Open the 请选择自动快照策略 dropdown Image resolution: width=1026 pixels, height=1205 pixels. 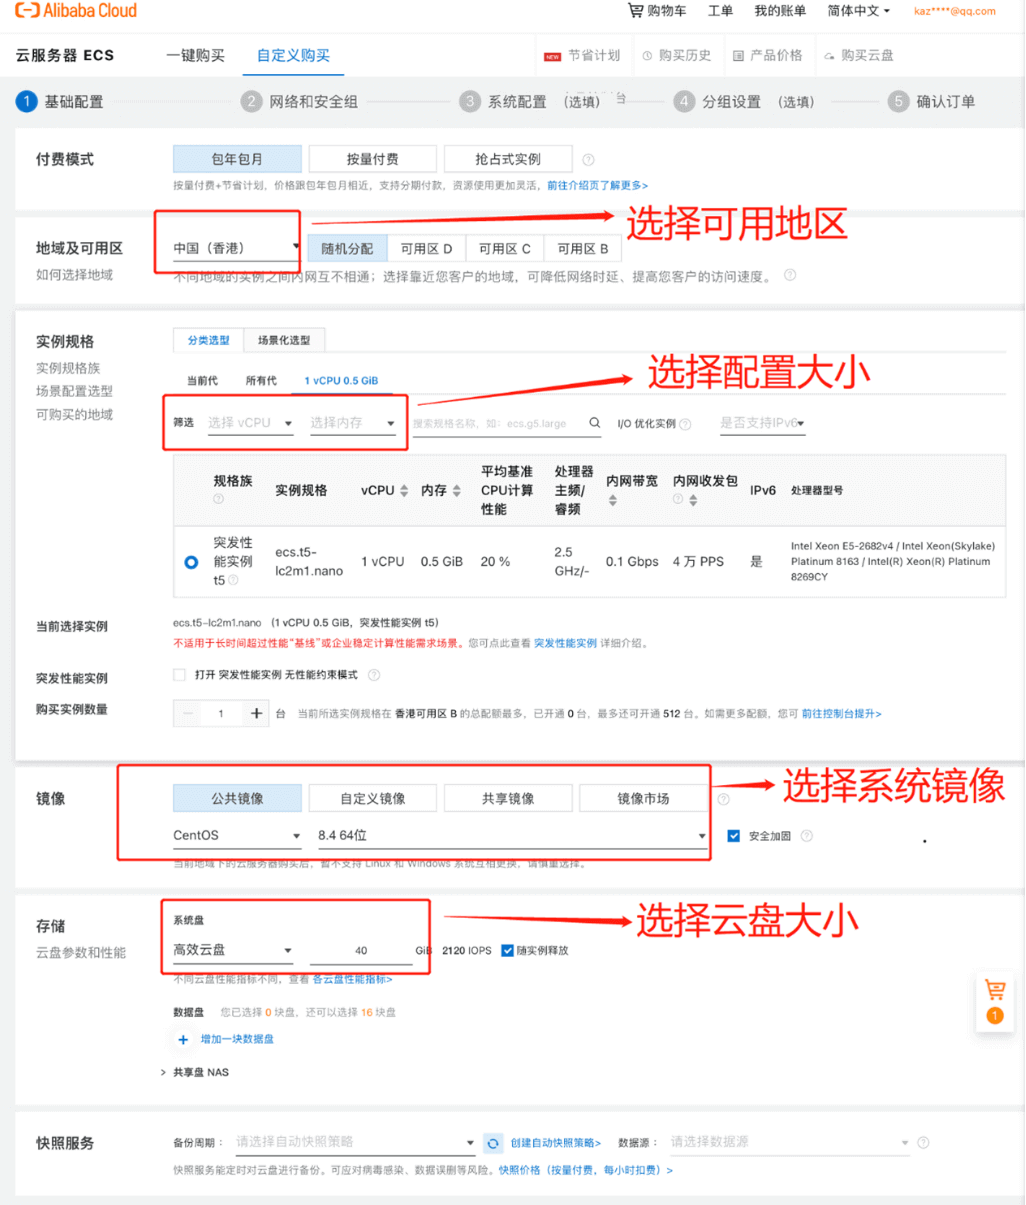[x=355, y=1142]
